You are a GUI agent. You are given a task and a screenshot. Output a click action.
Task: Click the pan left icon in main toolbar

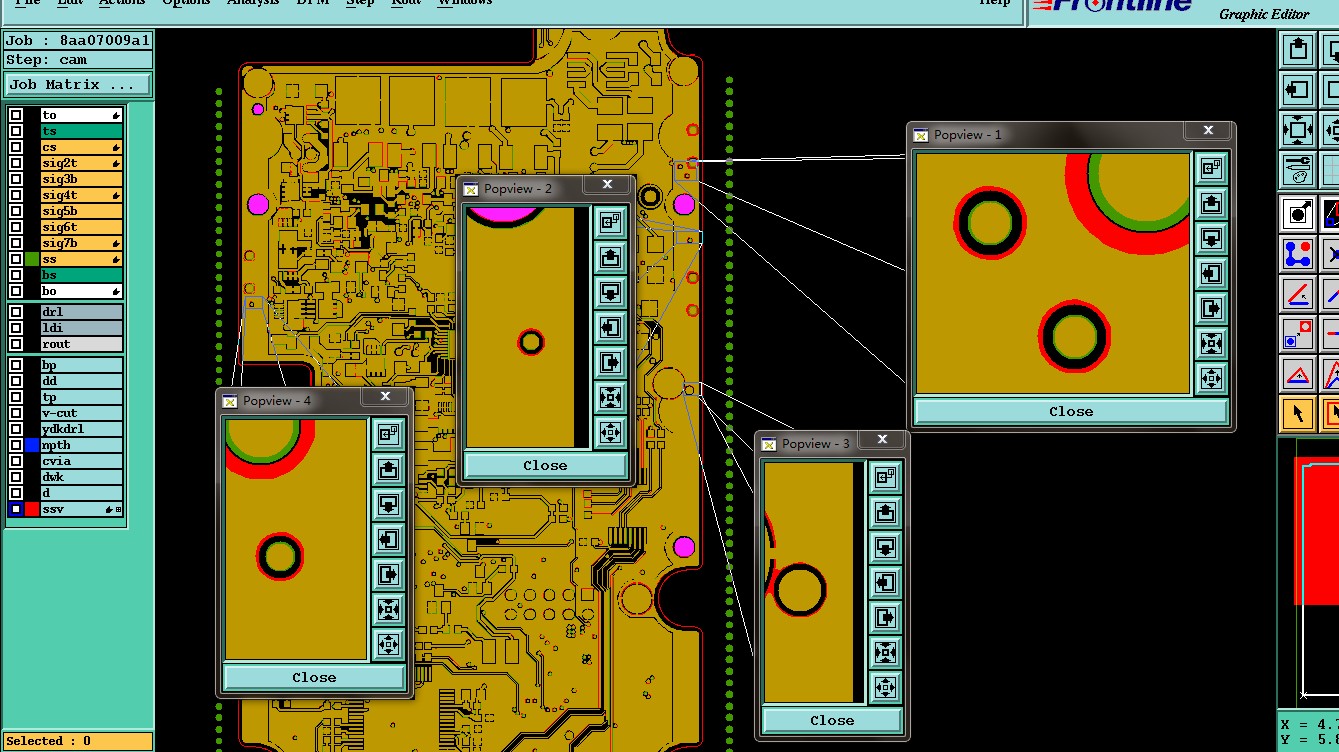(x=1297, y=89)
